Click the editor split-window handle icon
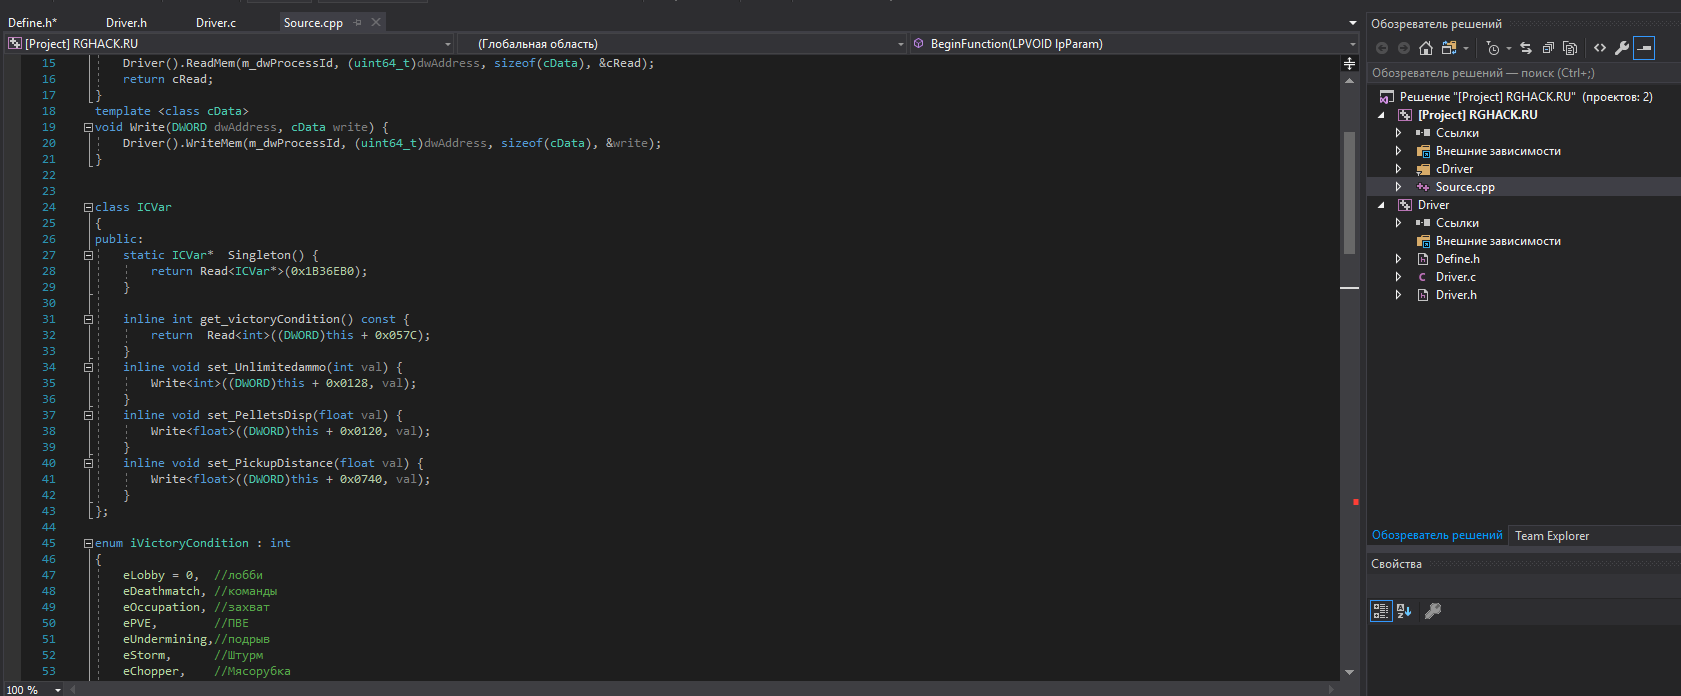The width and height of the screenshot is (1681, 696). (x=1349, y=63)
